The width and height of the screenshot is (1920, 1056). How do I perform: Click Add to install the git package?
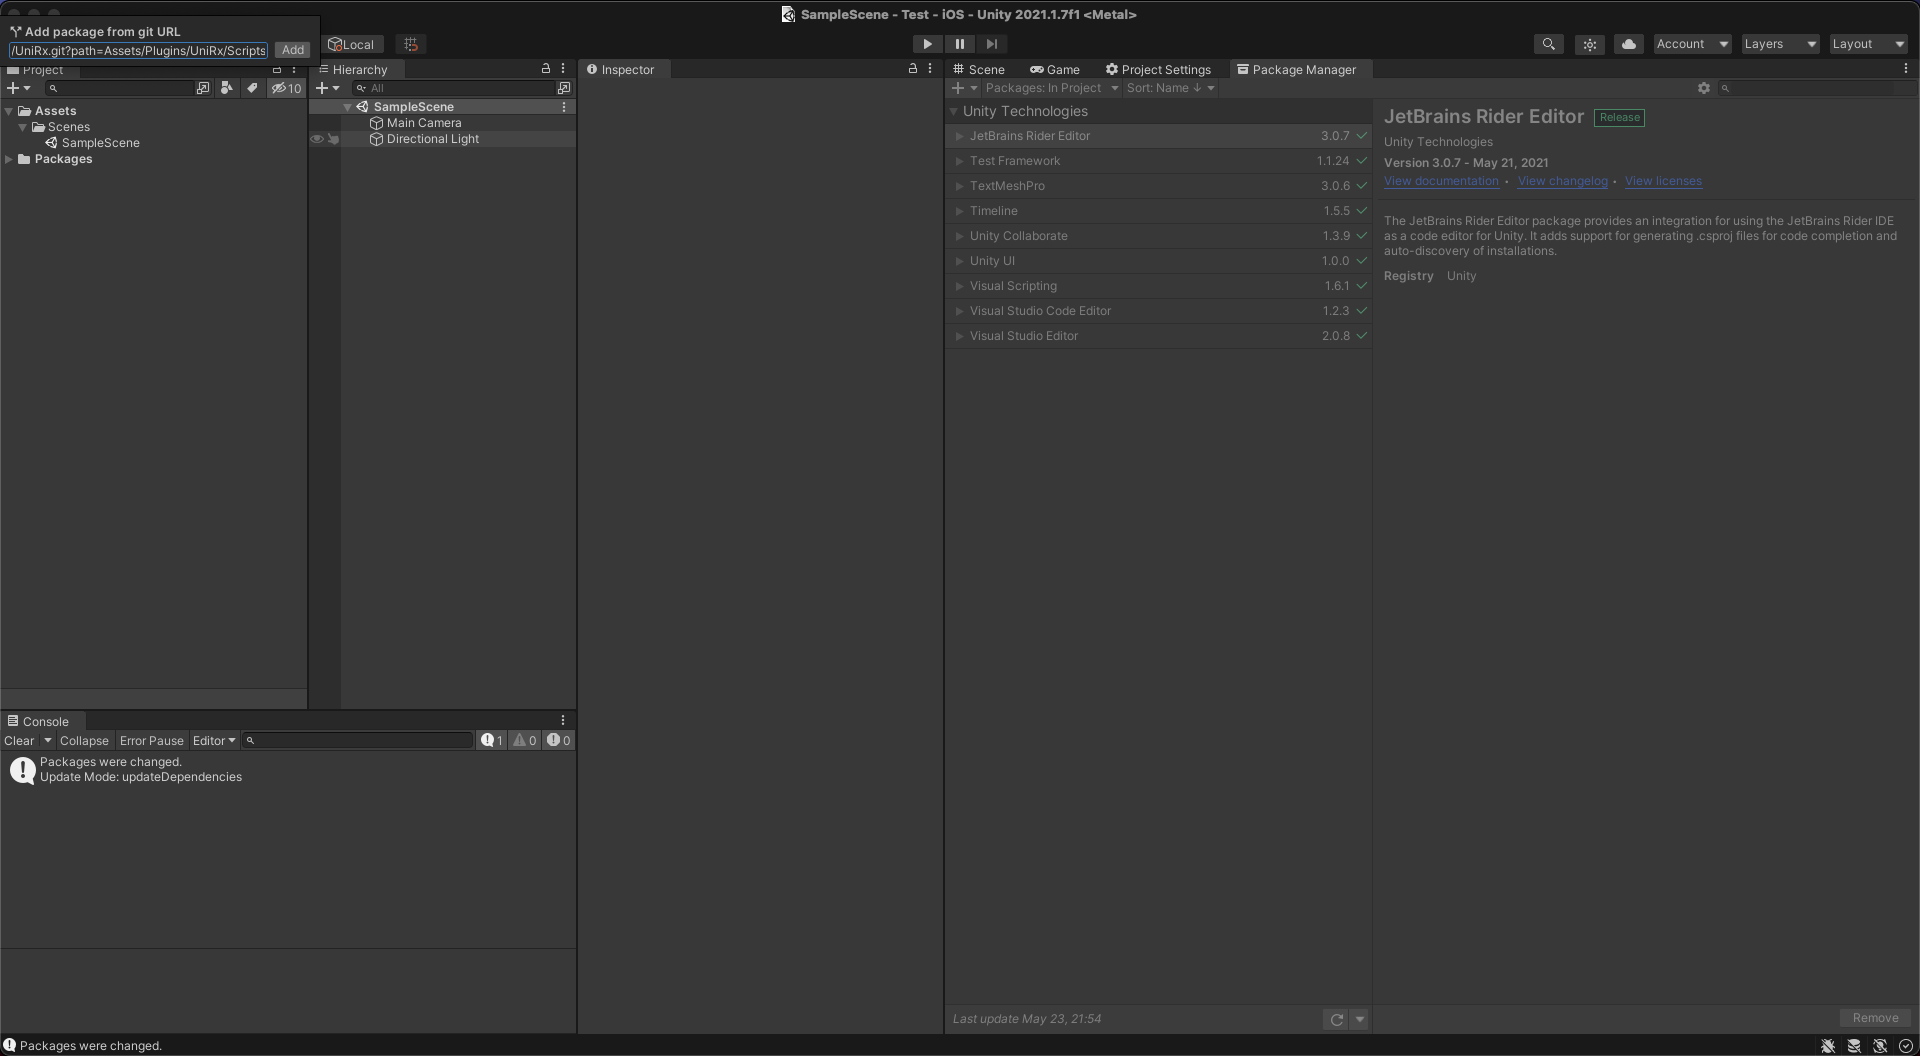[292, 49]
